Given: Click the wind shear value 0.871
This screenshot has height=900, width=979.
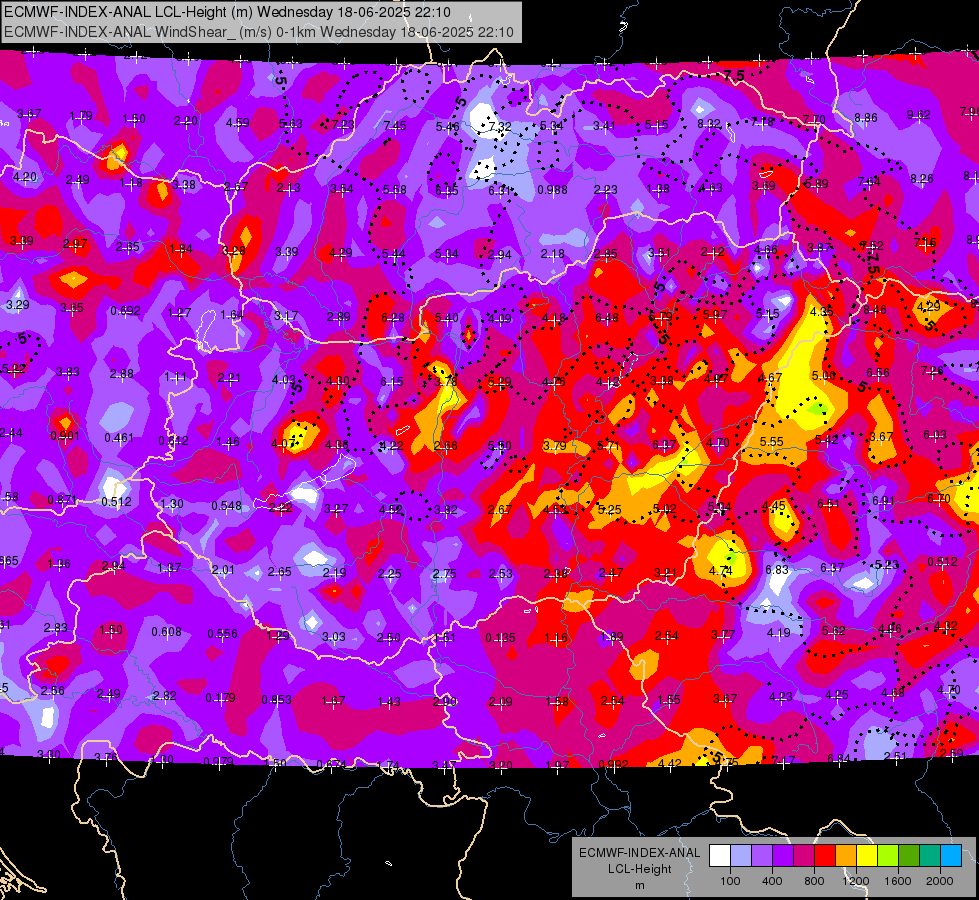Looking at the screenshot, I should (62, 500).
